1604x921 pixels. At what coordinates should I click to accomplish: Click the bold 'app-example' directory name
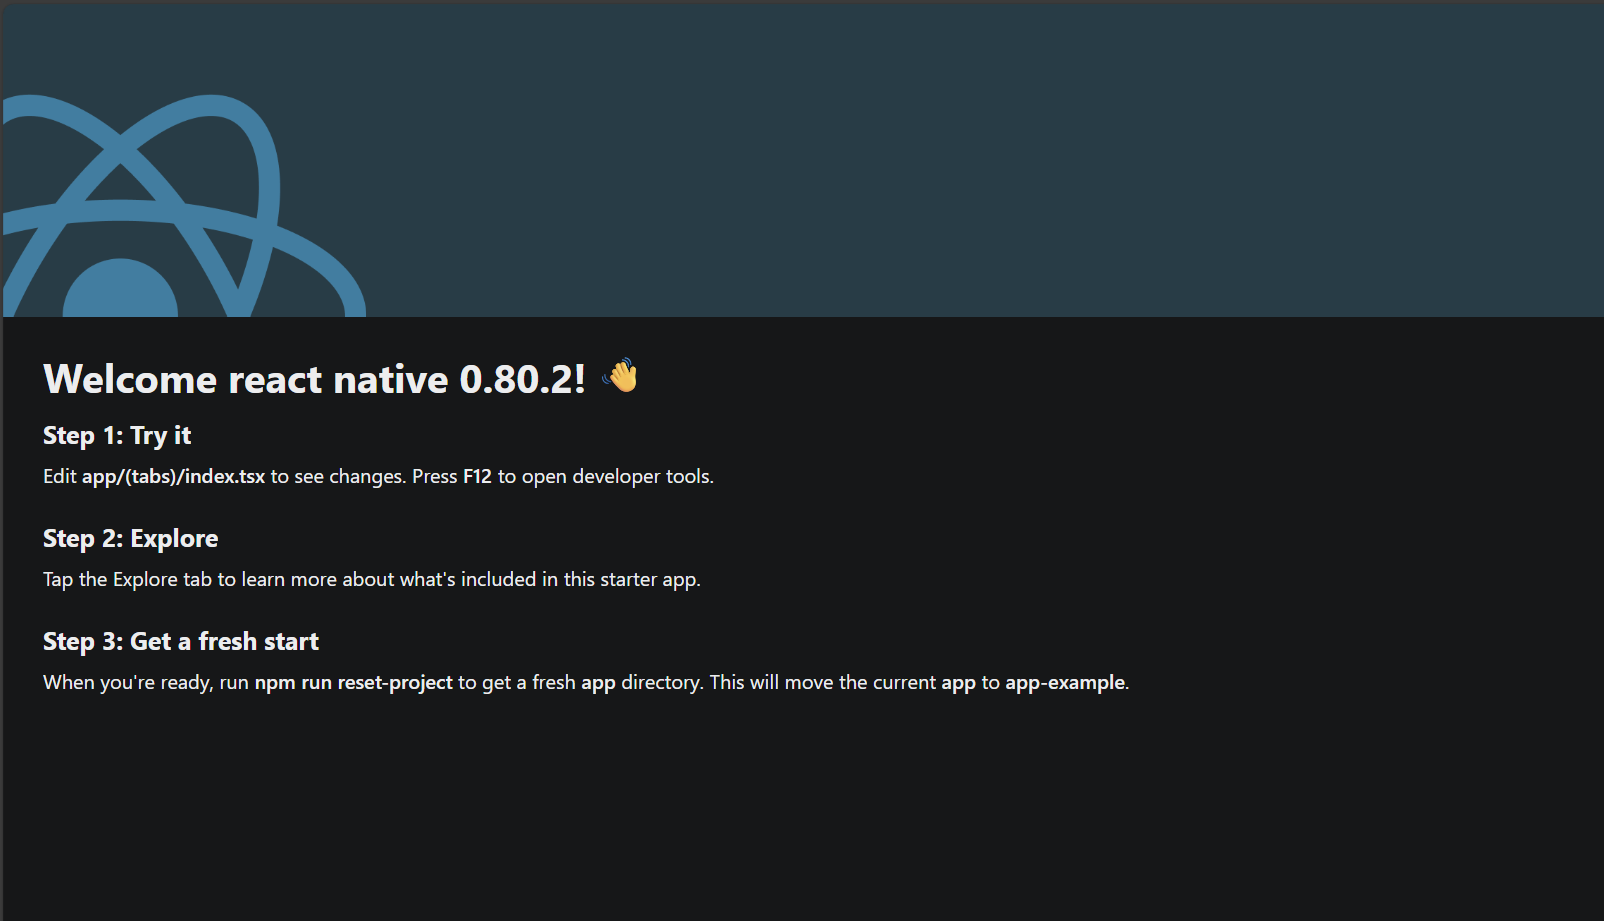1065,682
